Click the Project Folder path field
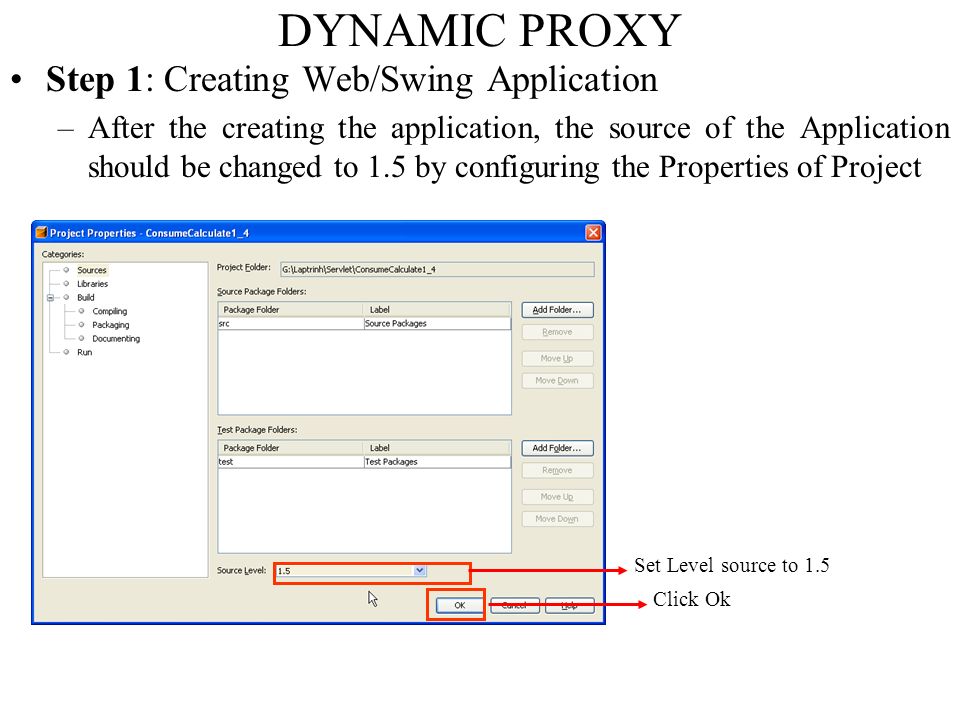This screenshot has height=720, width=960. pos(437,269)
